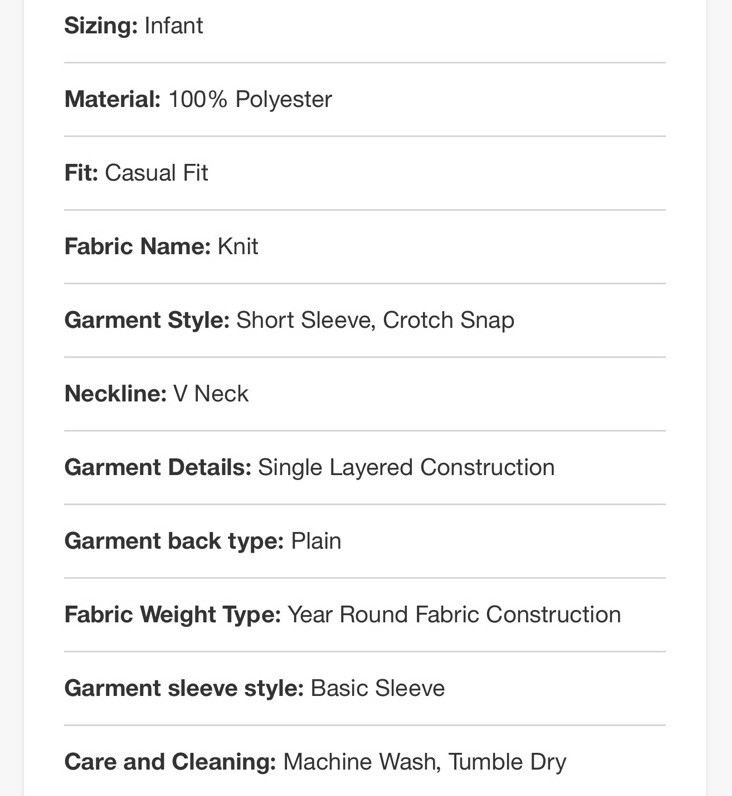The height and width of the screenshot is (796, 732).
Task: Click the bold Care and Cleaning label
Action: [170, 762]
